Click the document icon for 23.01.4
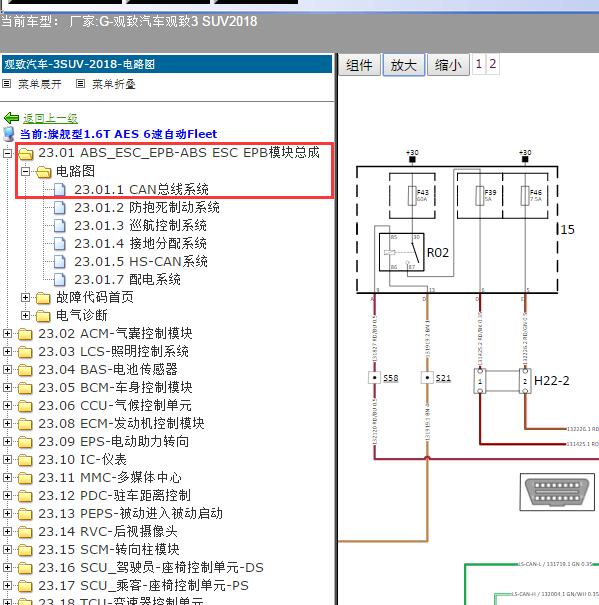Viewport: 599px width, 605px height. (x=59, y=243)
